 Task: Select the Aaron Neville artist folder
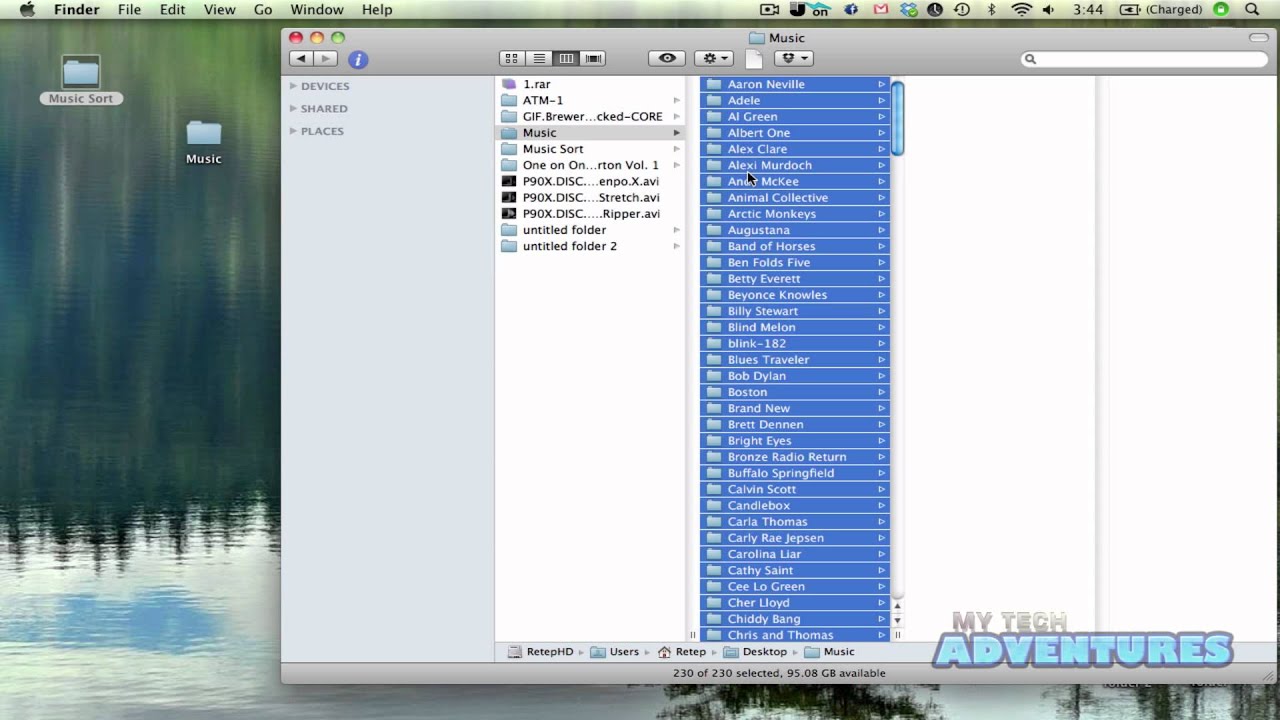tap(795, 84)
